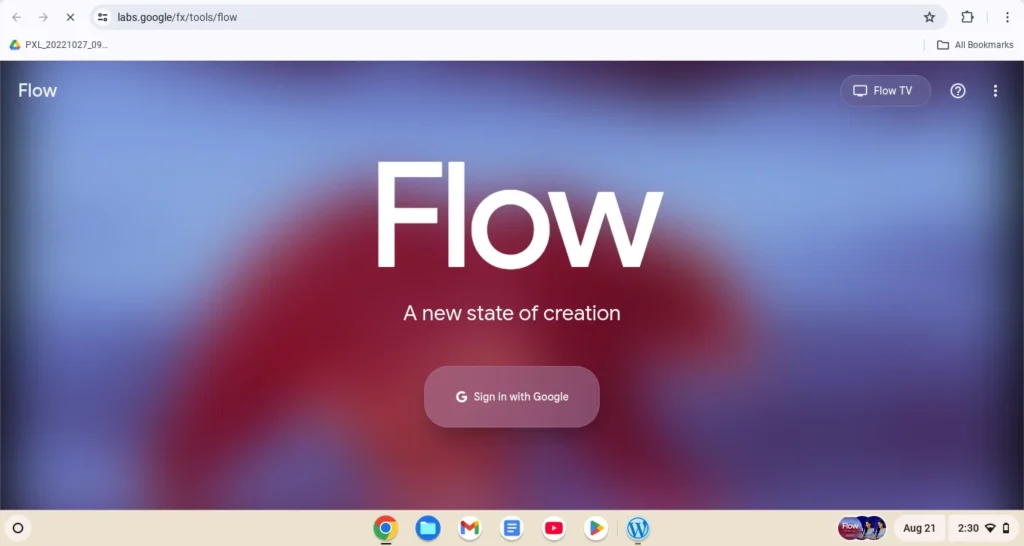Open calendar via Aug 21 date
1024x546 pixels.
click(919, 528)
